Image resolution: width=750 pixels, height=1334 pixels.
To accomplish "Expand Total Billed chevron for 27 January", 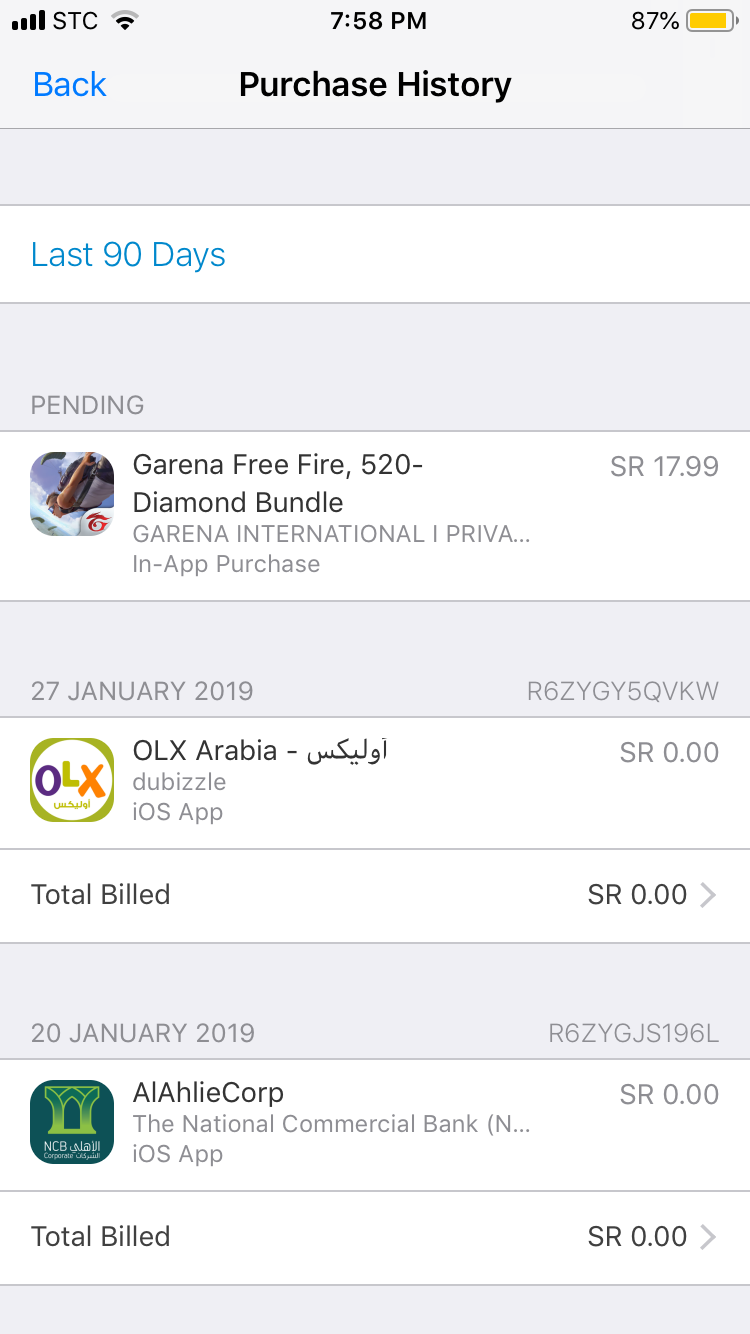I will (x=708, y=895).
